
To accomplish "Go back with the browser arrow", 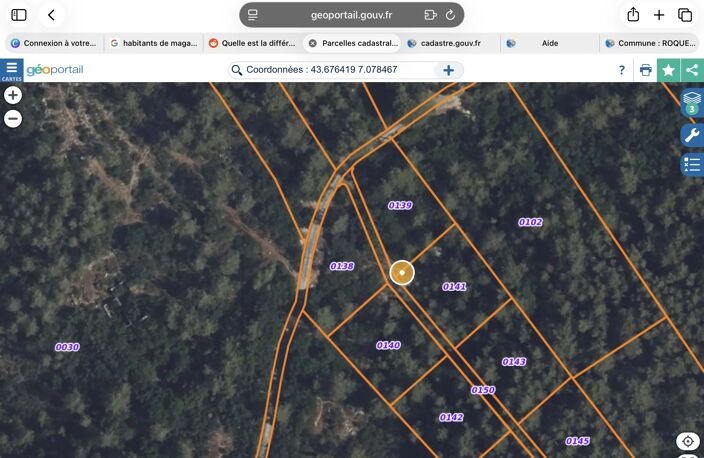I will [x=51, y=15].
